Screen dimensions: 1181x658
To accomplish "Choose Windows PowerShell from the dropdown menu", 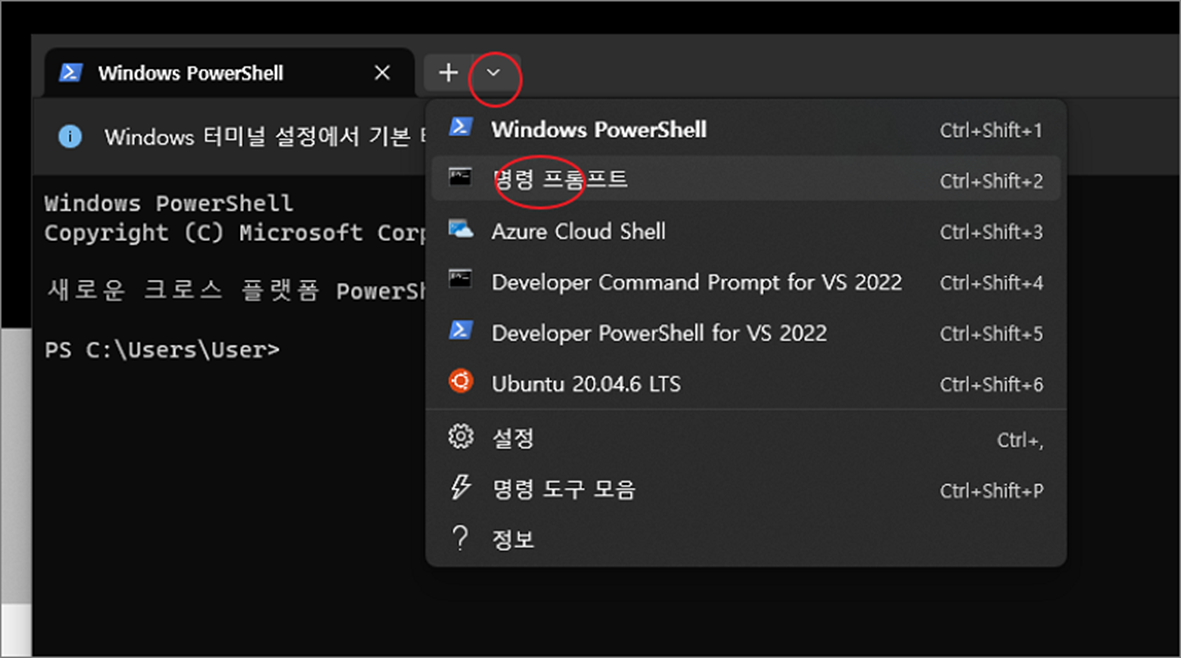I will pyautogui.click(x=746, y=129).
